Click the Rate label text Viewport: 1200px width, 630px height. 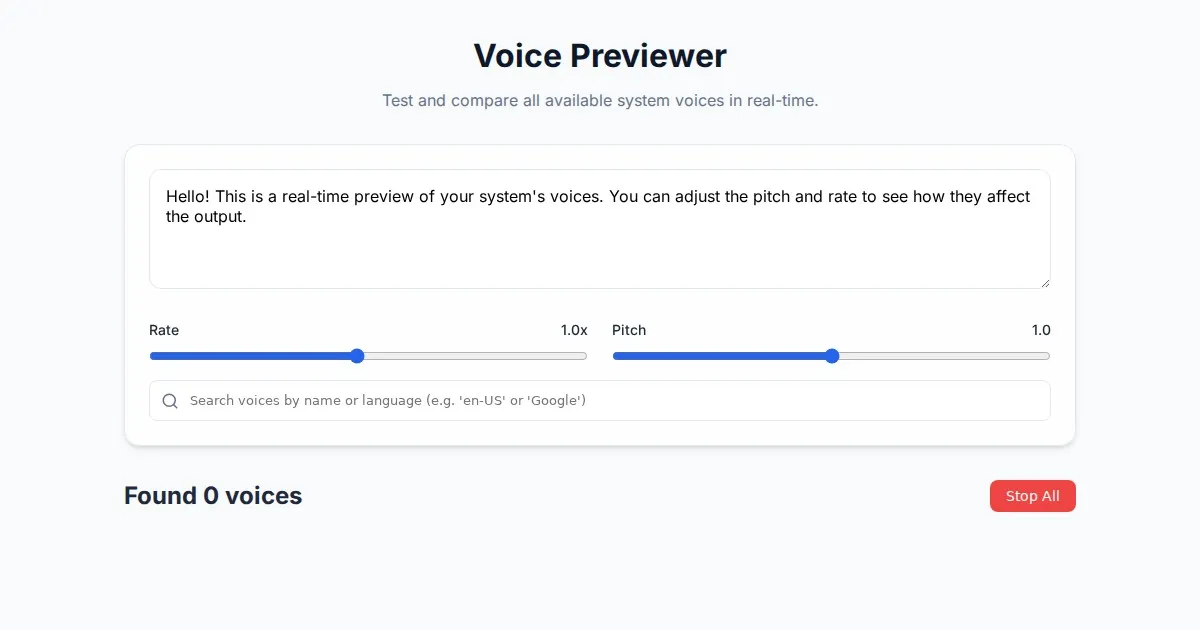pyautogui.click(x=164, y=330)
